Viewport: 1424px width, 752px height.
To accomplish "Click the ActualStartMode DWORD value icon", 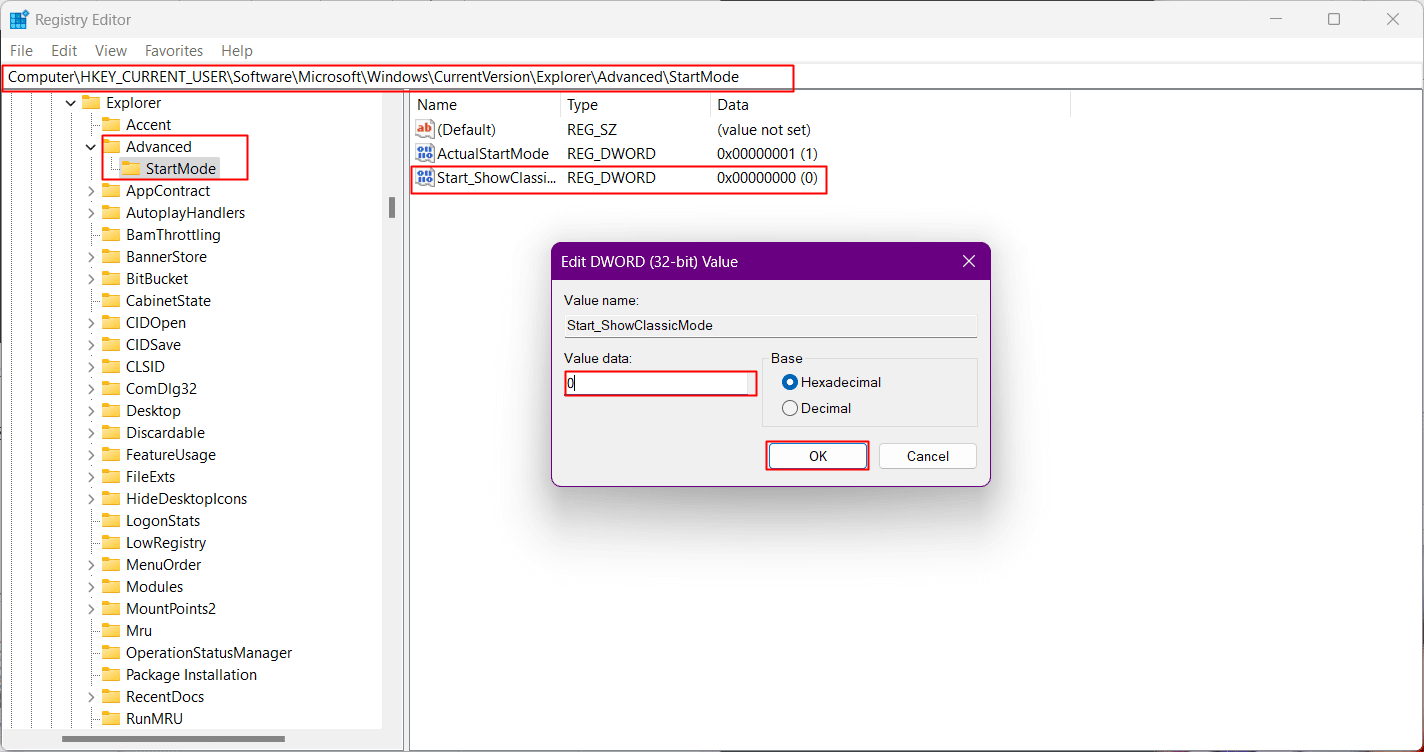I will point(425,154).
